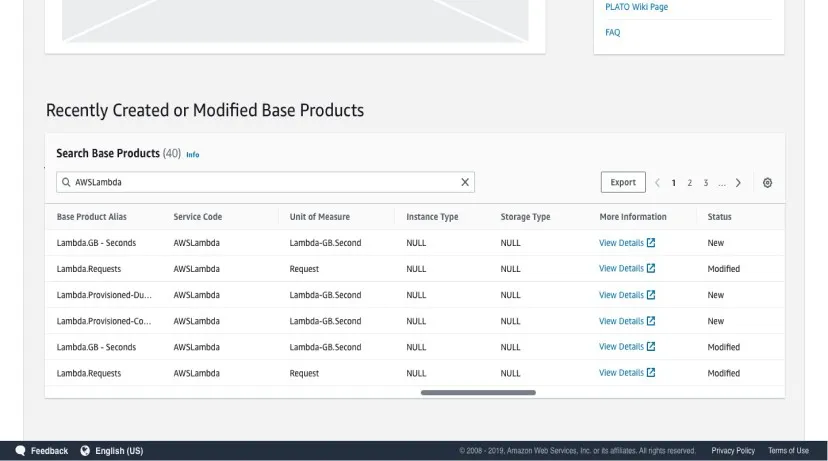The width and height of the screenshot is (828, 461).
Task: Click the horizontal table scrollbar
Action: coord(478,392)
